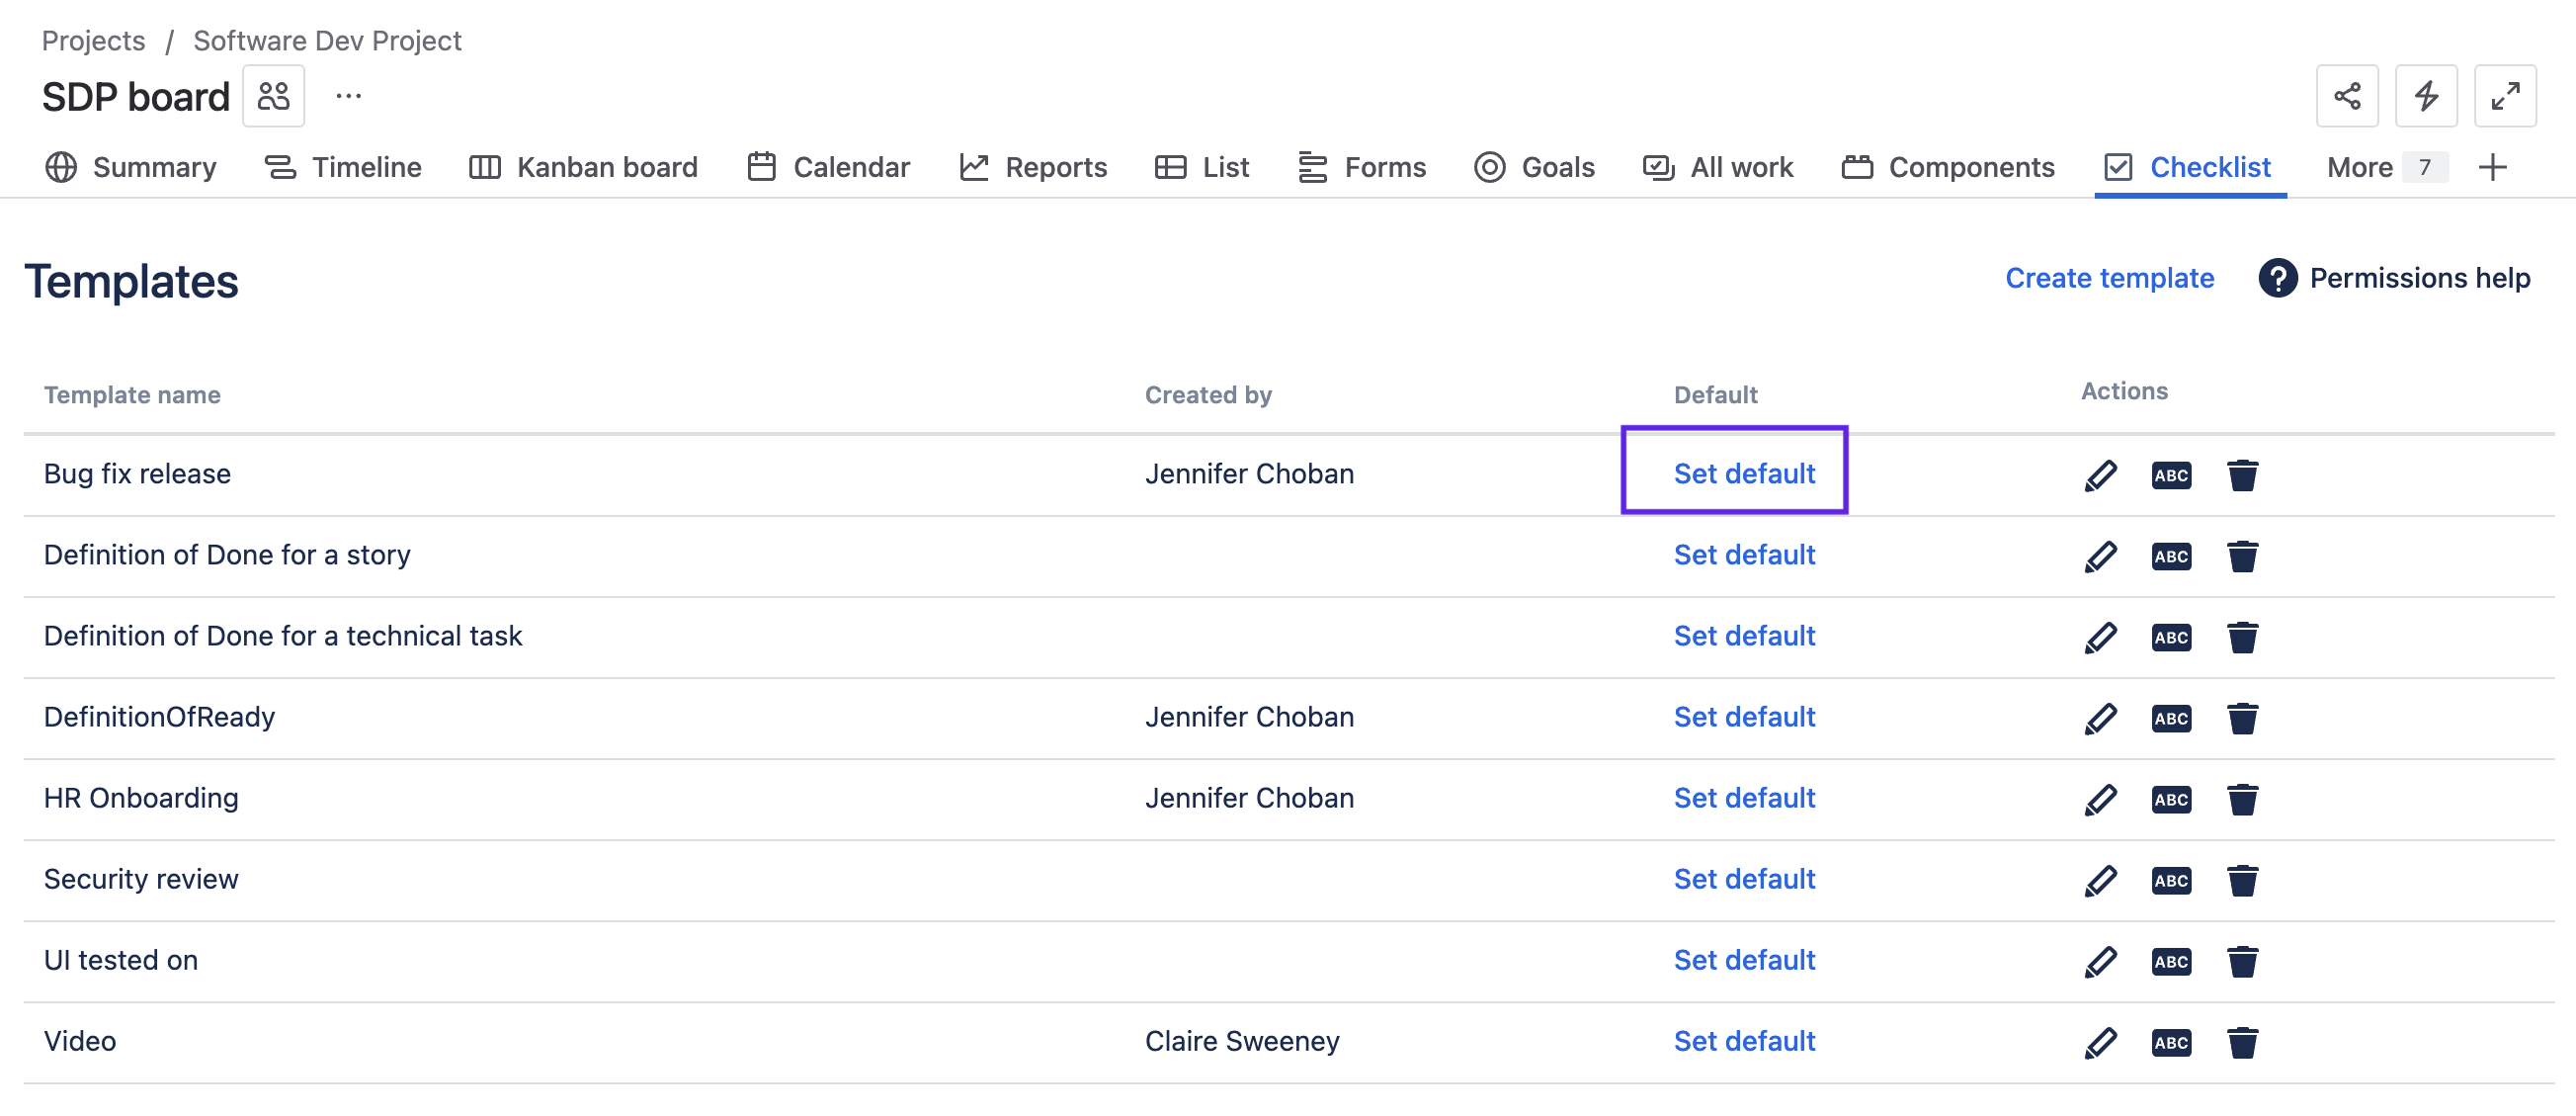The height and width of the screenshot is (1116, 2576).
Task: Set Bug fix release as default
Action: 1743,474
